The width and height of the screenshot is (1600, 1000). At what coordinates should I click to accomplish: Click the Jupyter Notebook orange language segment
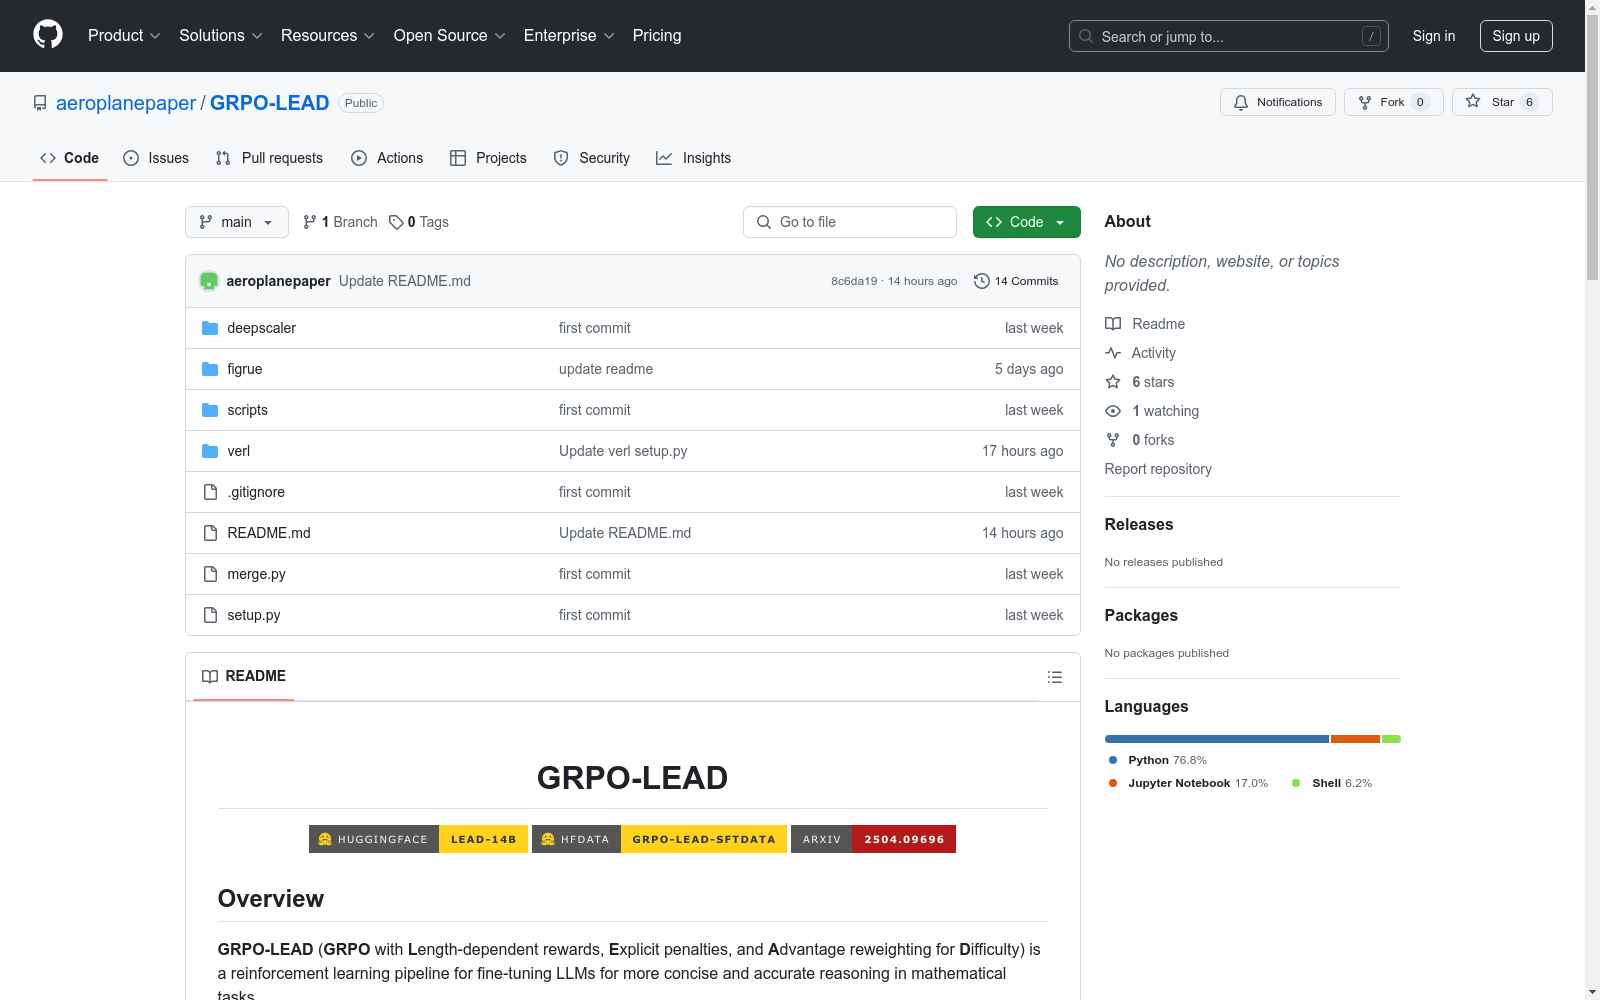[1356, 739]
